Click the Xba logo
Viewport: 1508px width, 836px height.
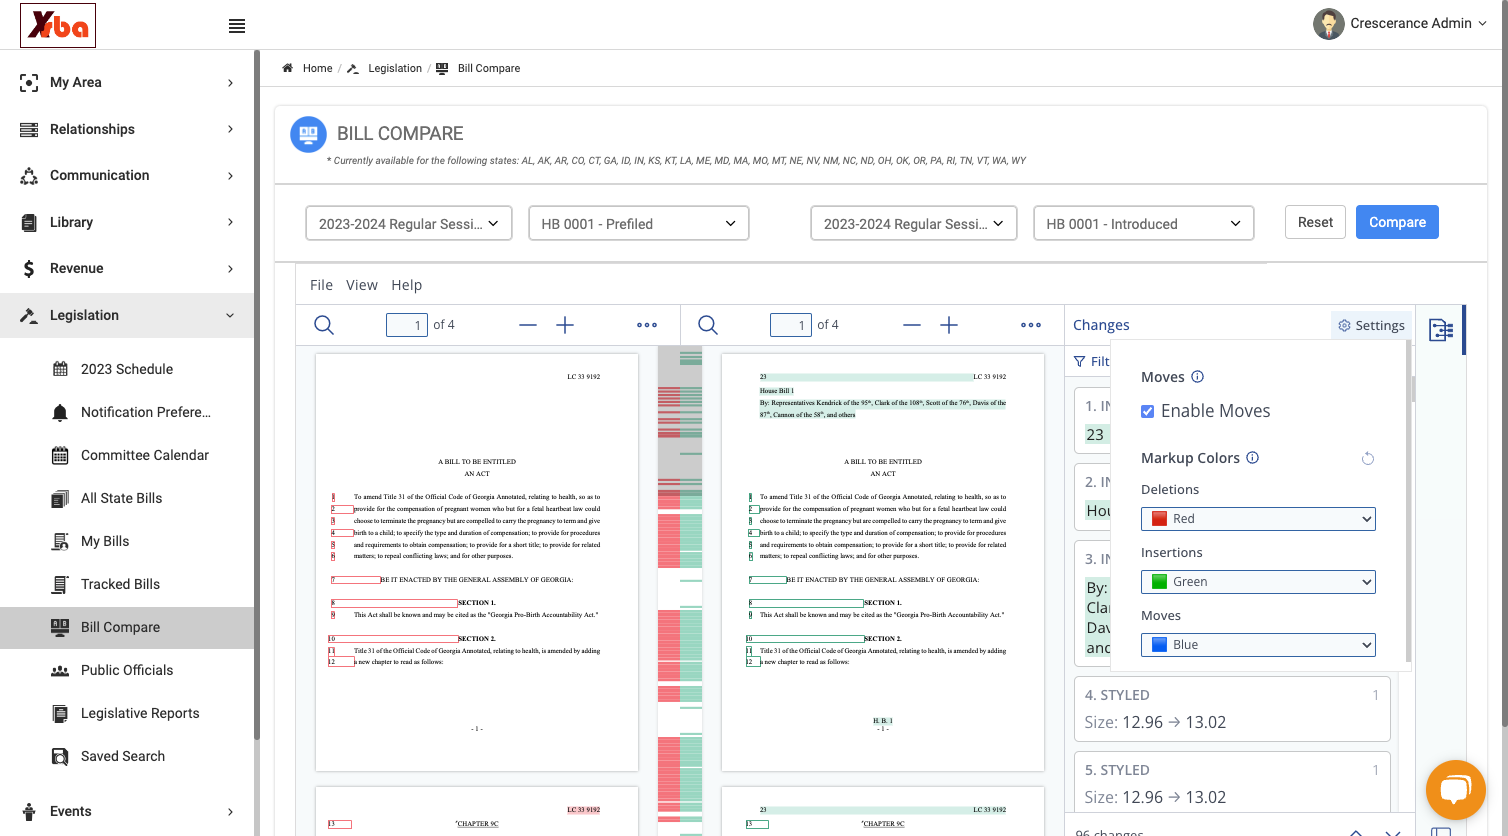(58, 25)
